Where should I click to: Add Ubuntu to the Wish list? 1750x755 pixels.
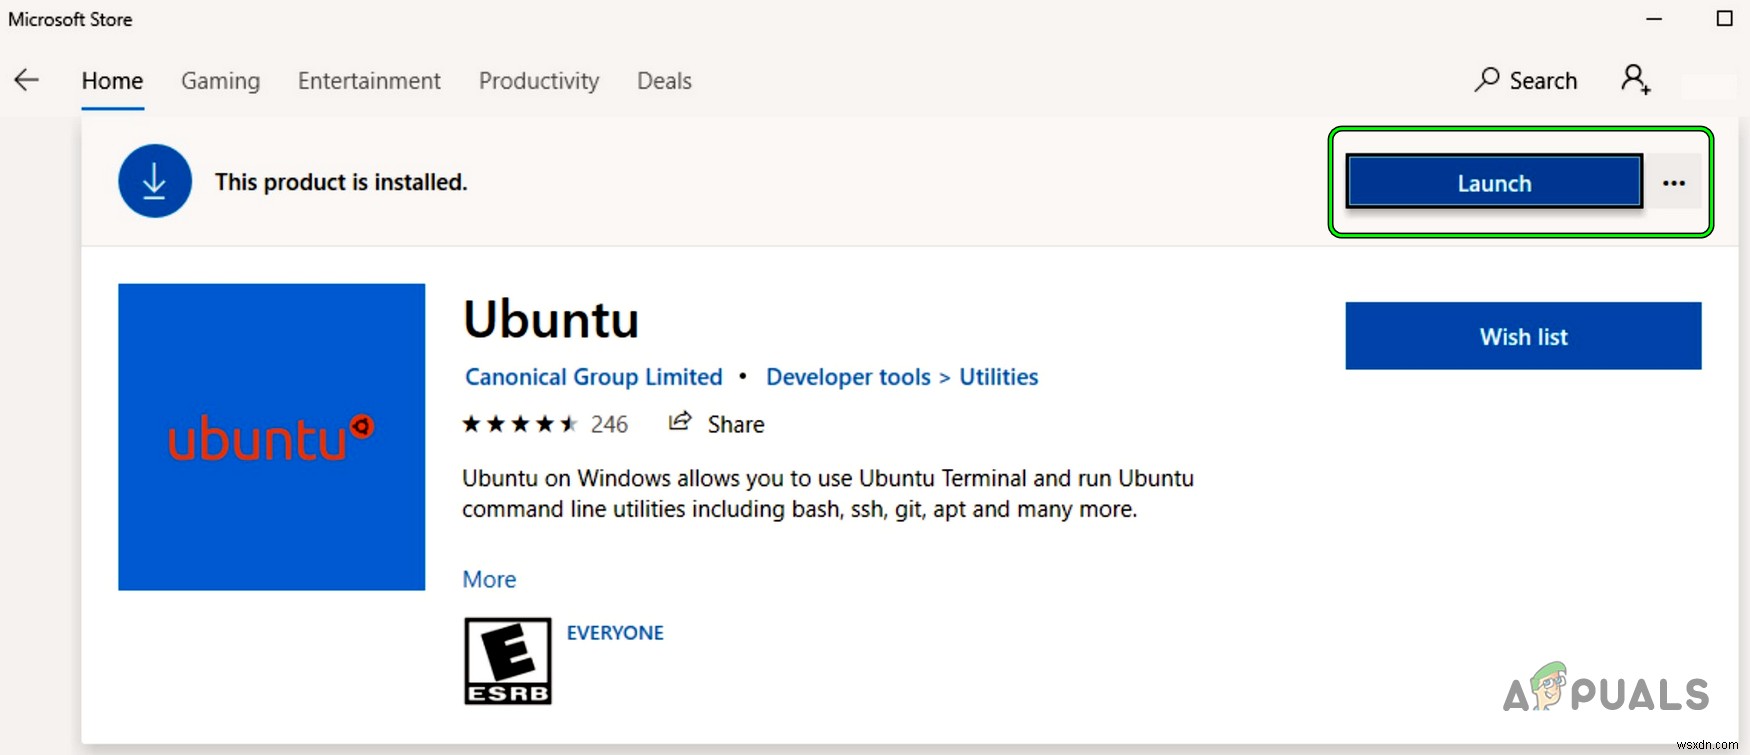1522,336
